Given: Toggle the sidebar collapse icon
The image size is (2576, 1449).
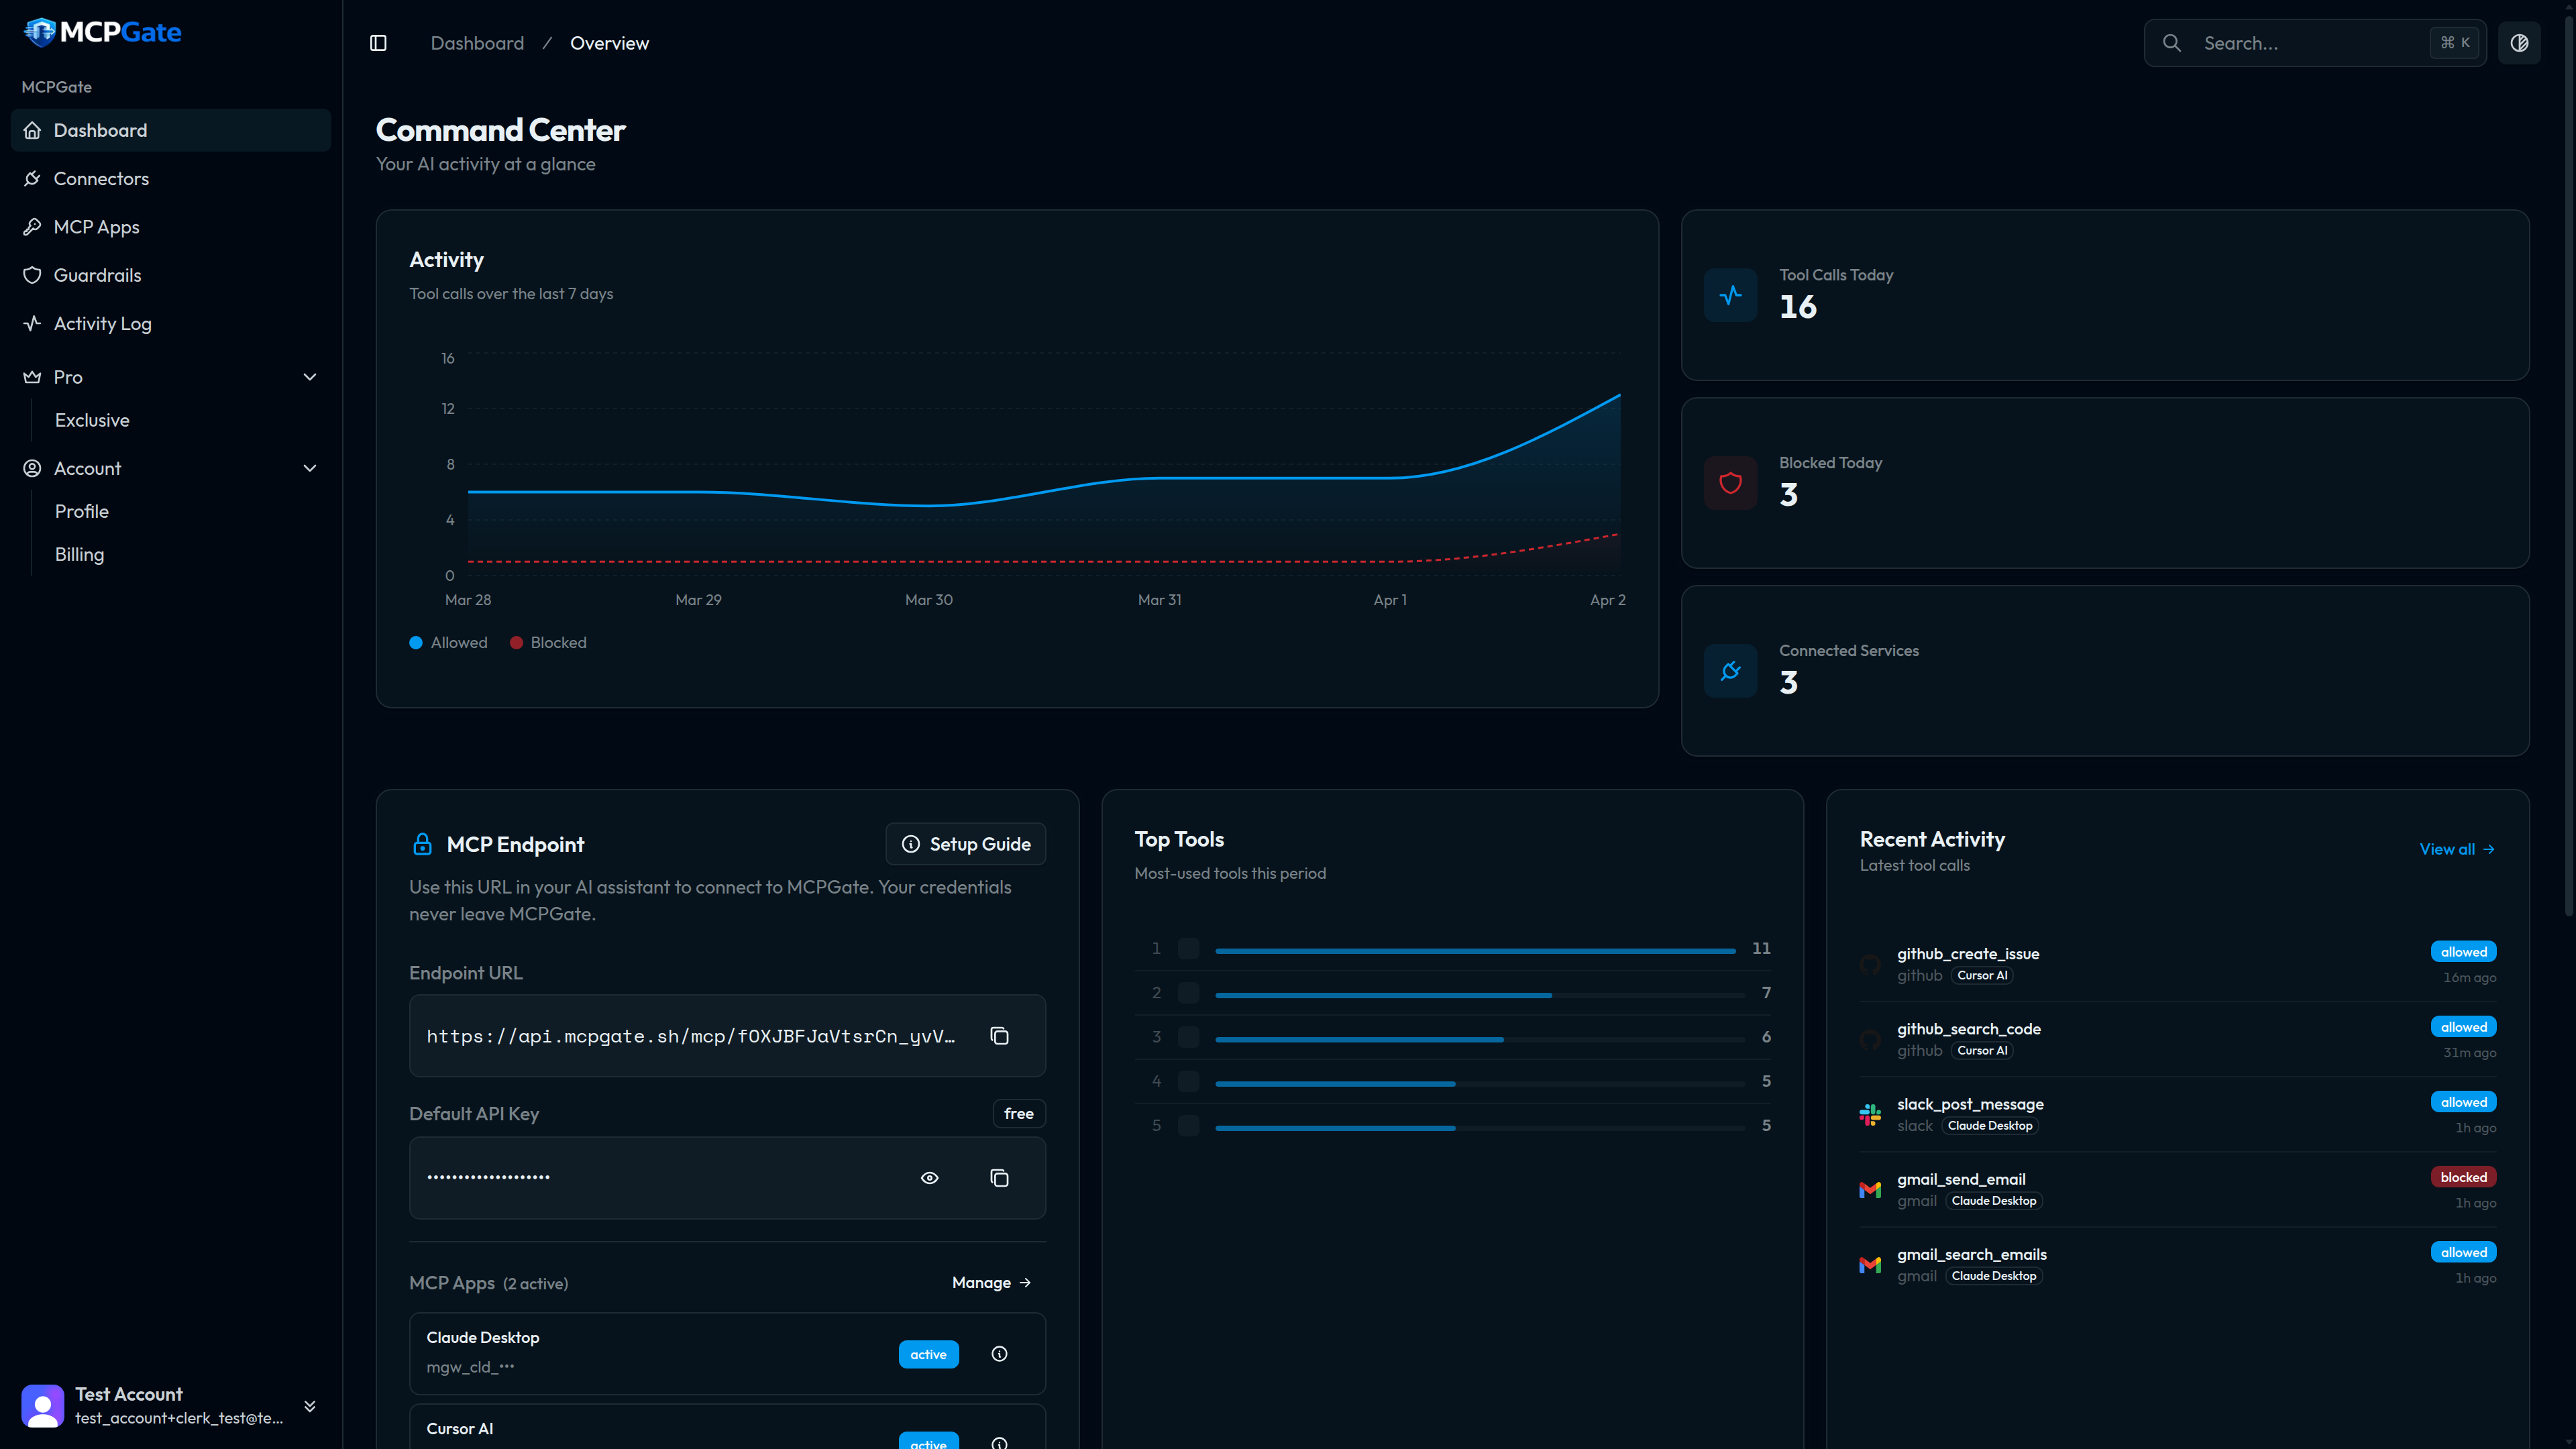Looking at the screenshot, I should coord(378,42).
